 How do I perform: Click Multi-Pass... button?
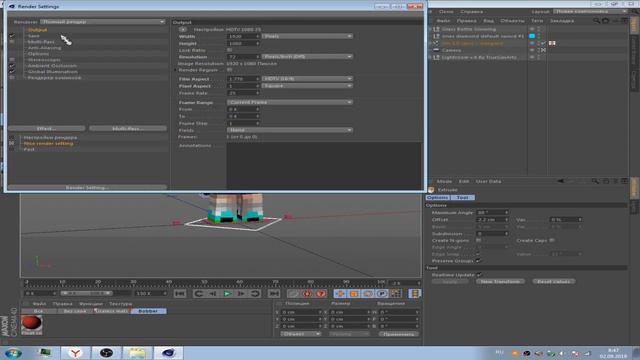tap(128, 129)
